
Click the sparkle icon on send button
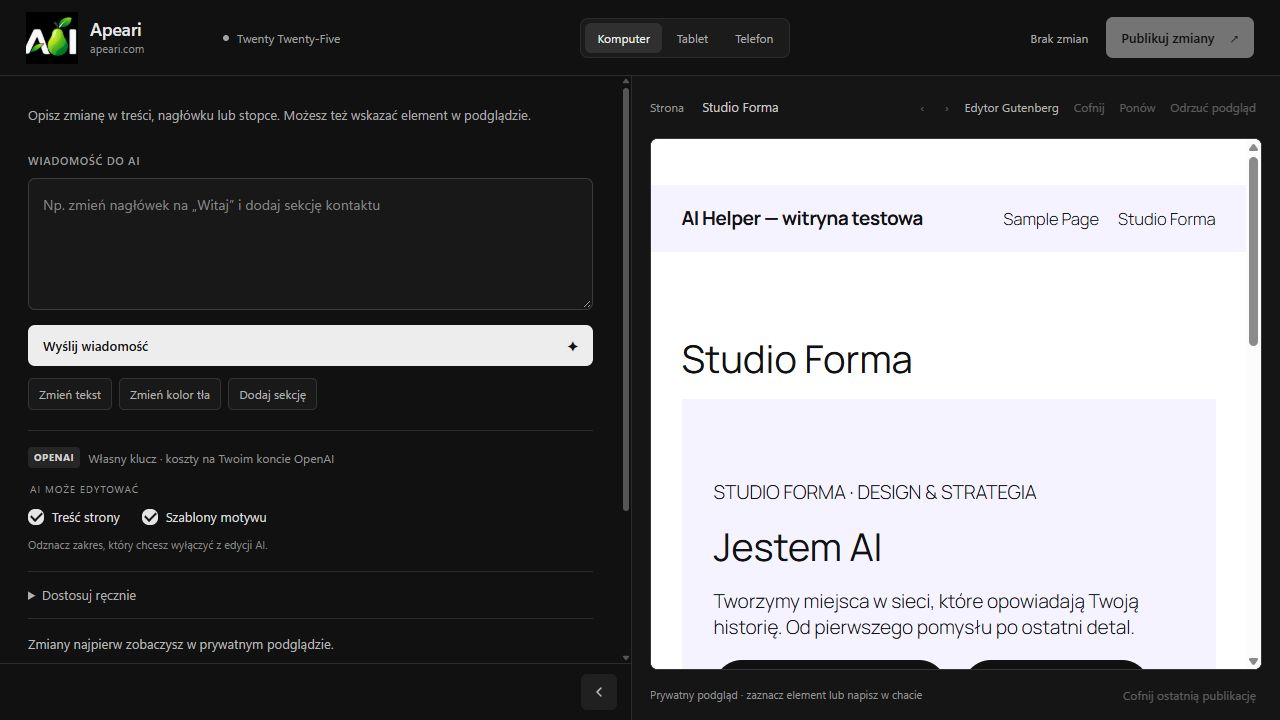click(573, 346)
